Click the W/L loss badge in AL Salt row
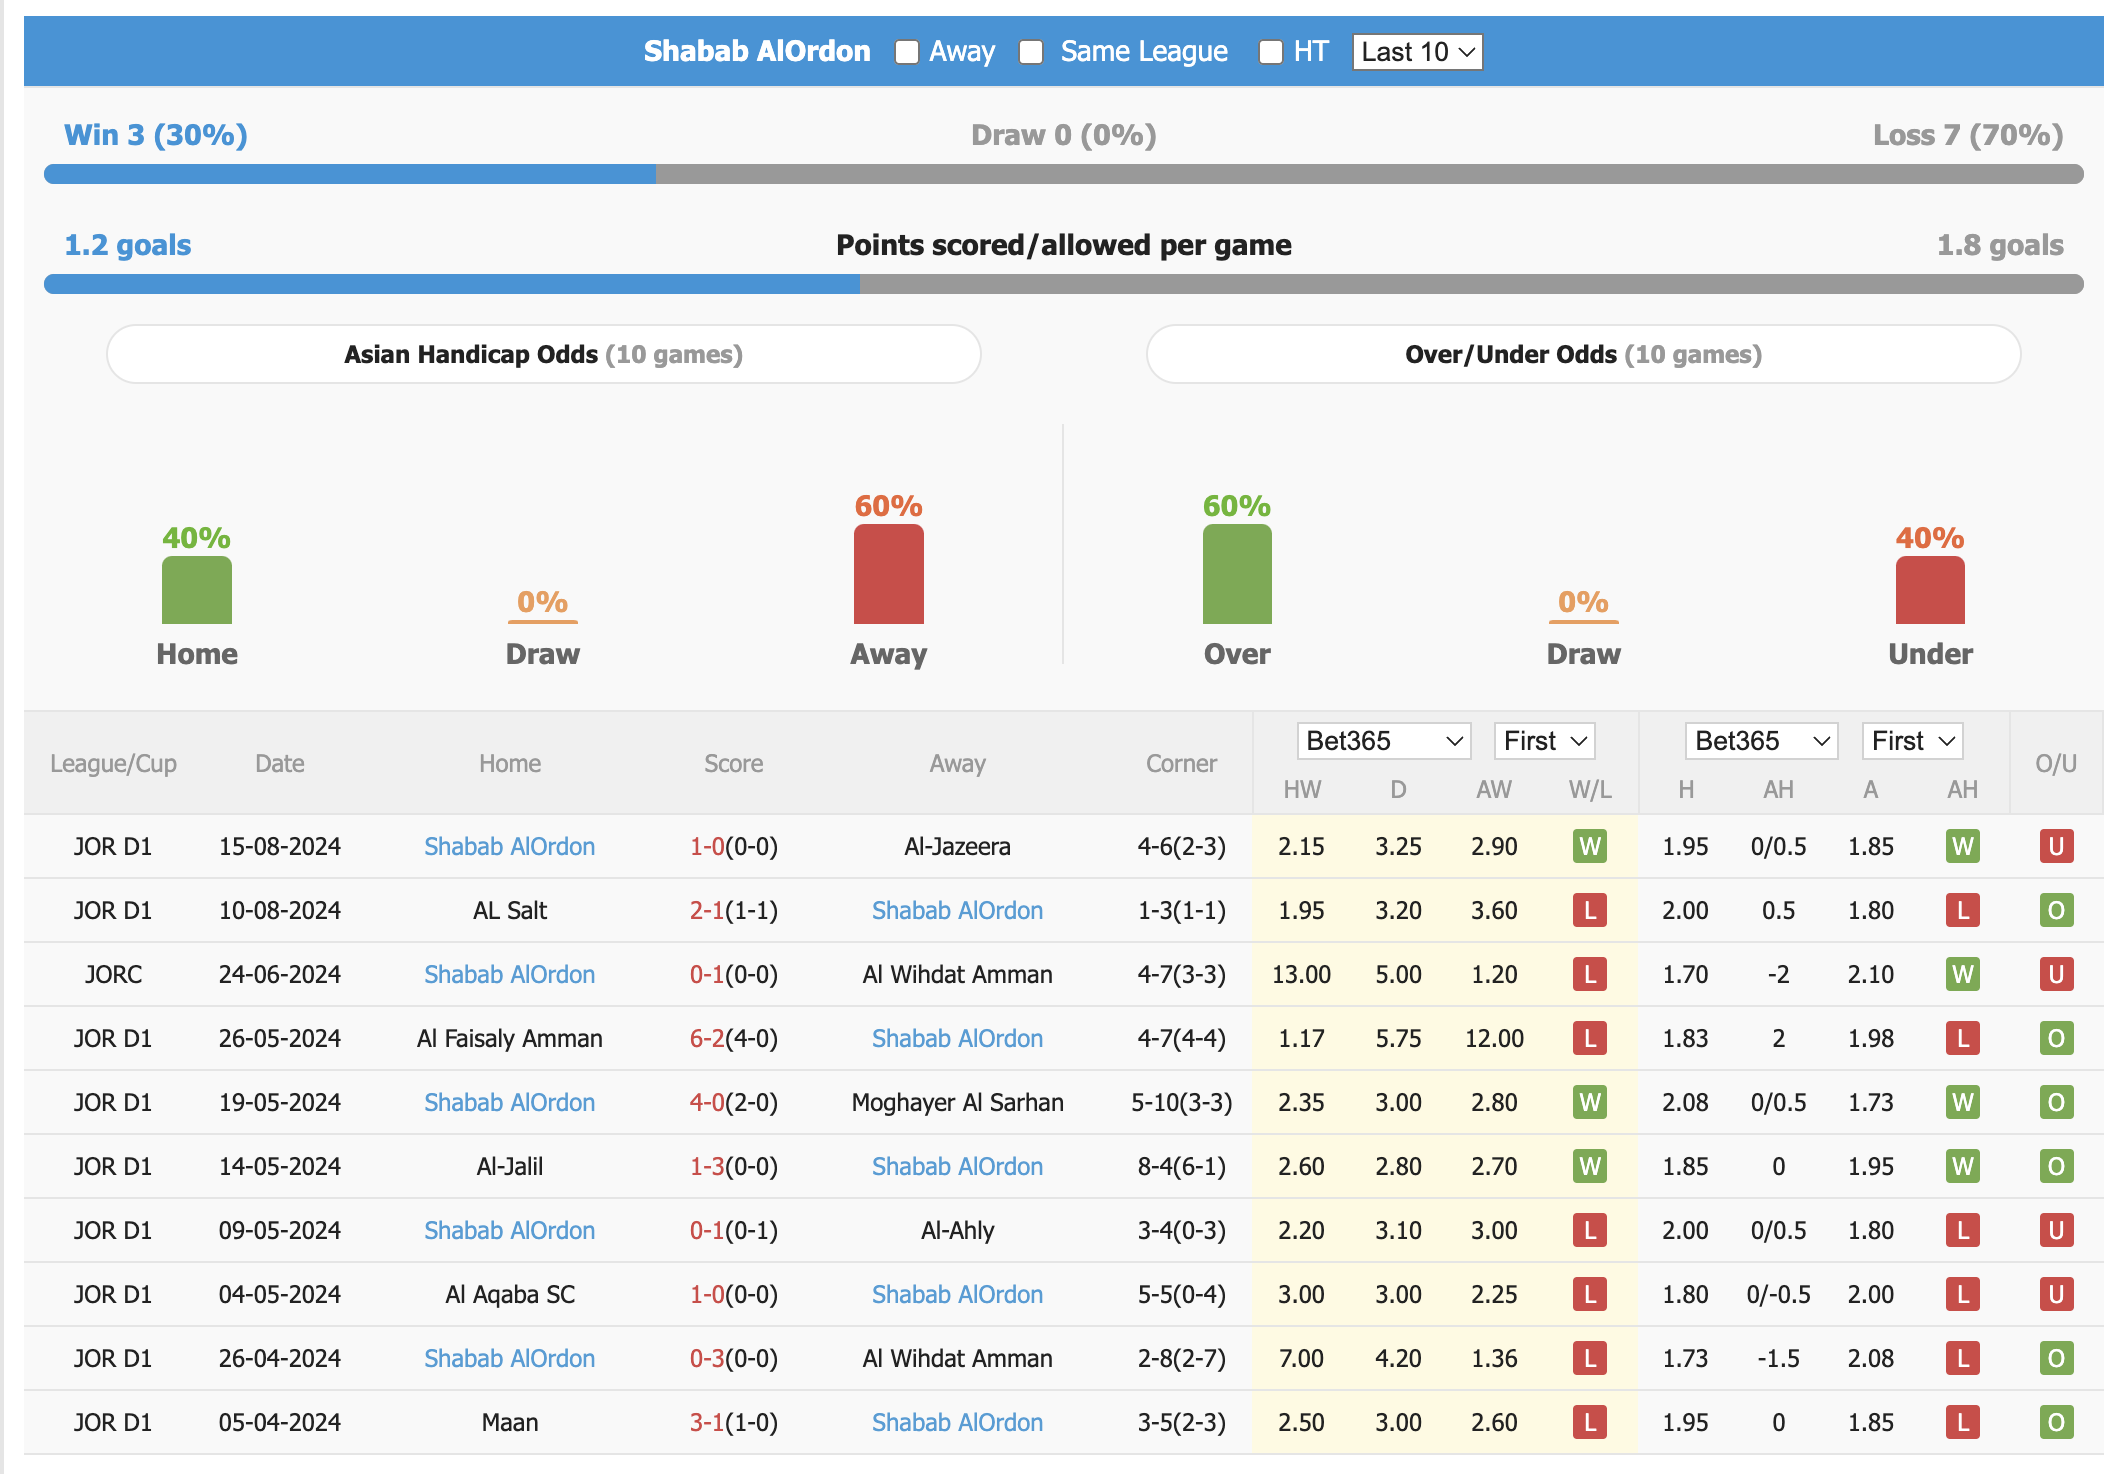Image resolution: width=2122 pixels, height=1474 pixels. tap(1590, 910)
